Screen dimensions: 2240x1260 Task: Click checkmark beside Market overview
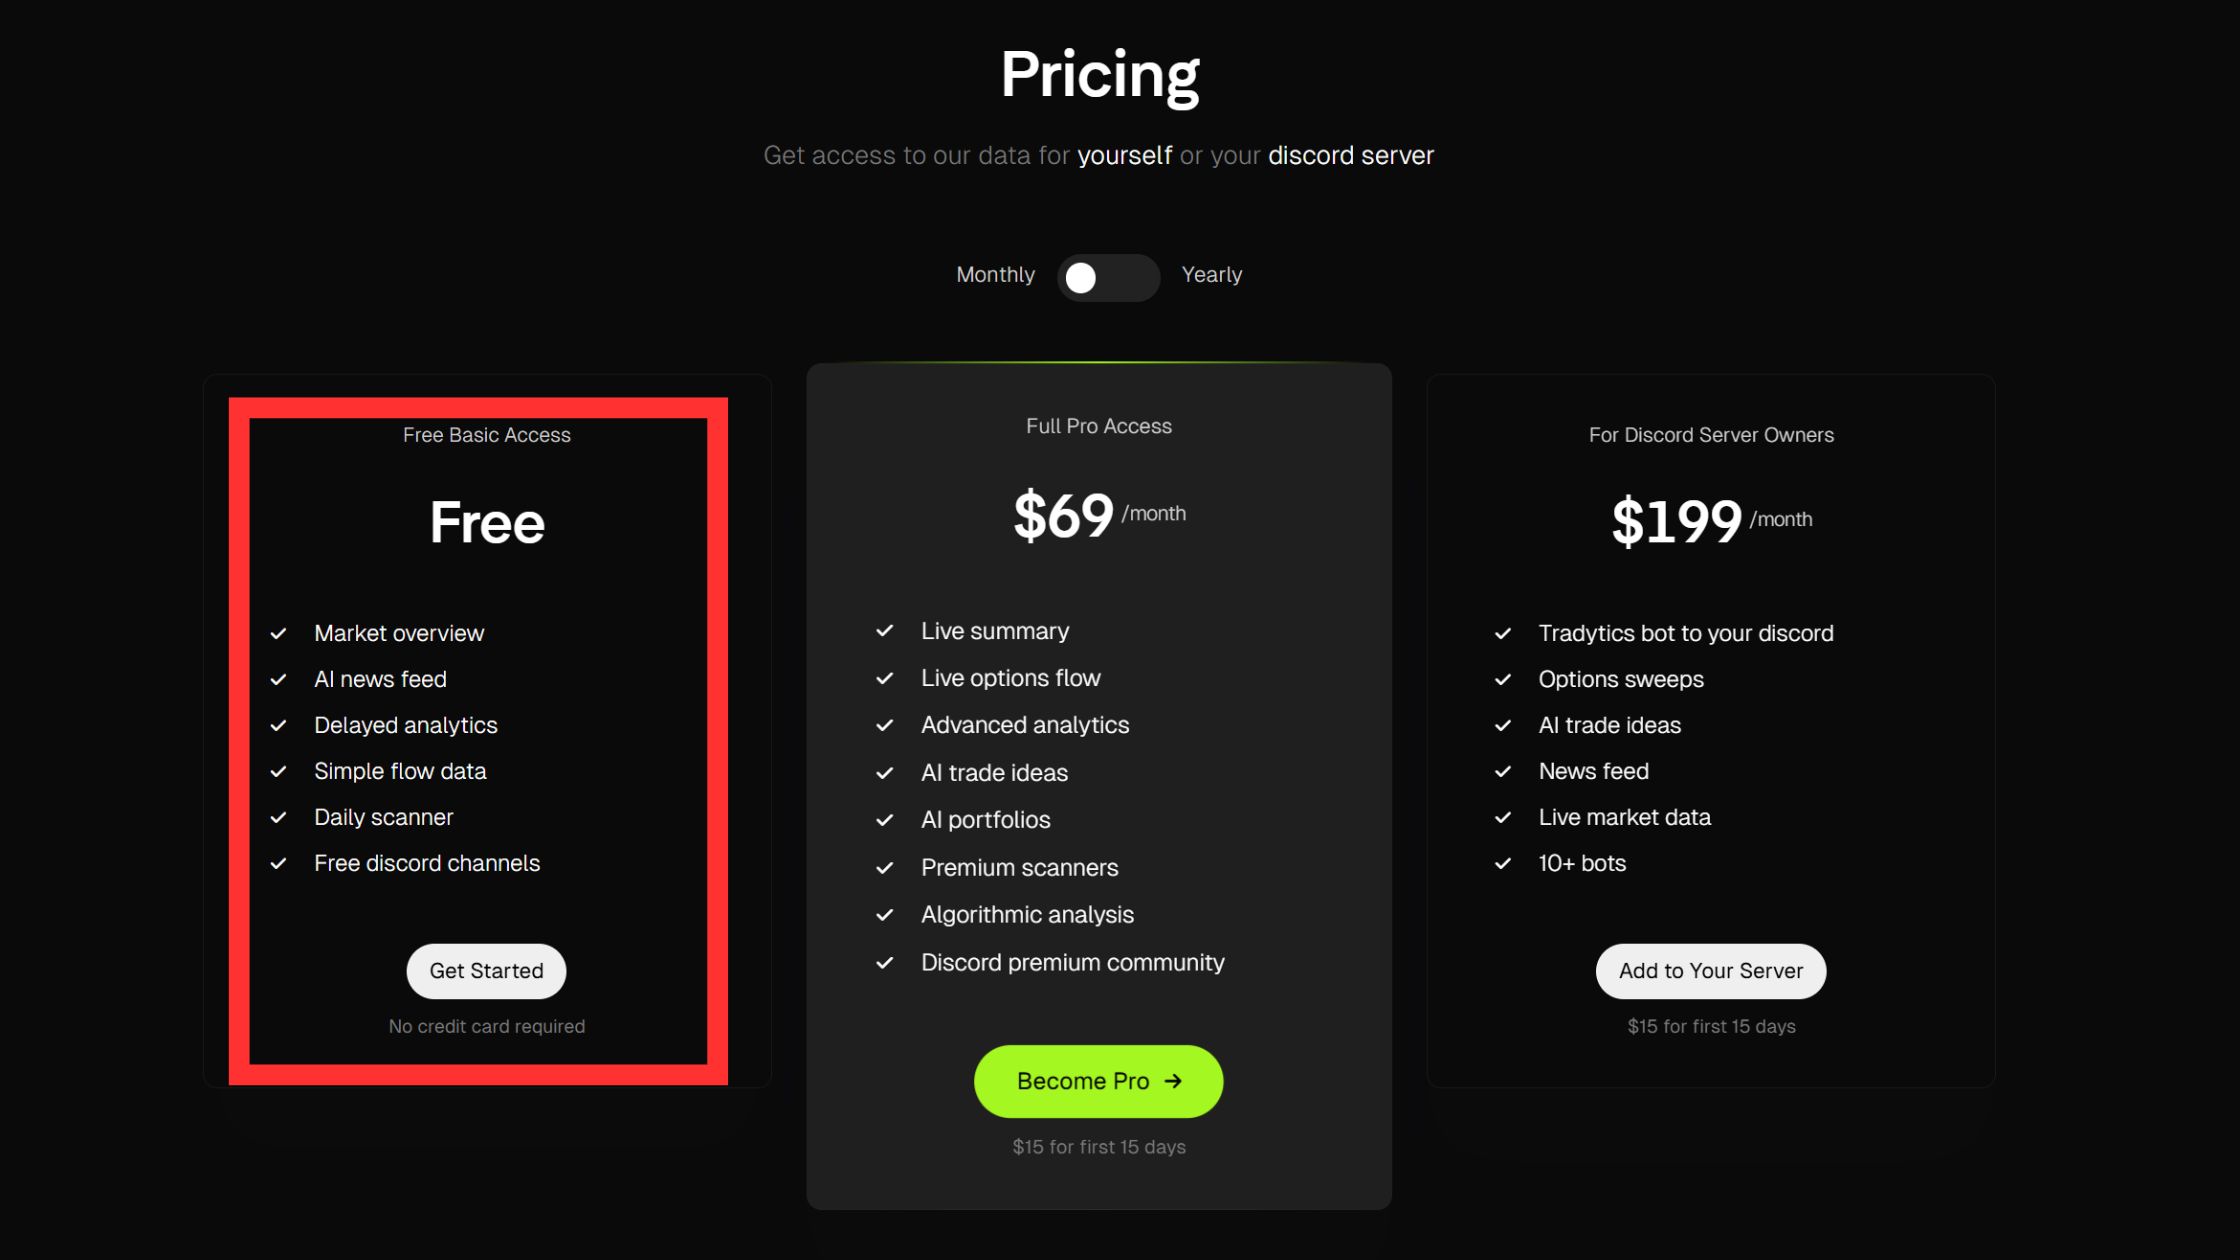(x=278, y=633)
